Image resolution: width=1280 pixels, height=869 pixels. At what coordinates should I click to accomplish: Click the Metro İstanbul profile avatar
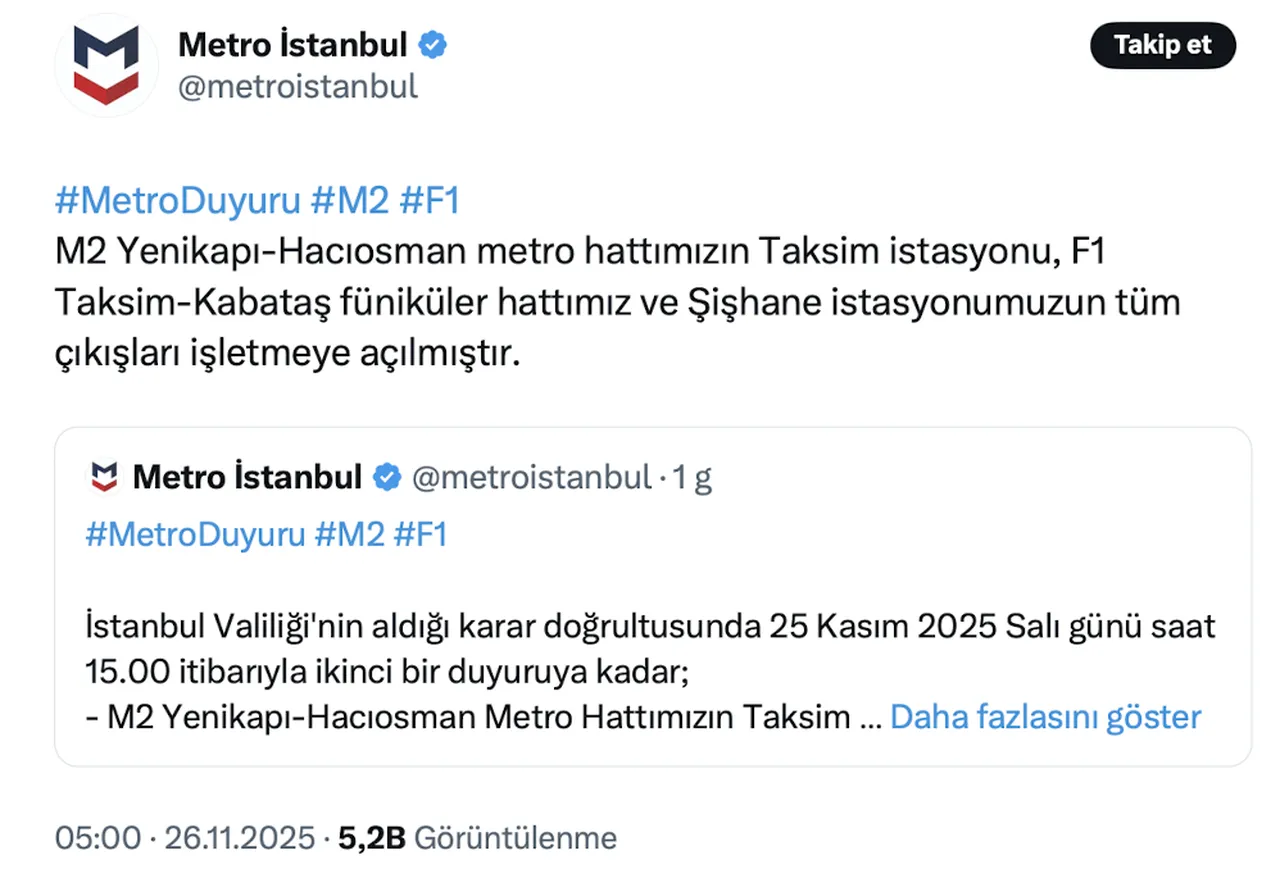tap(106, 64)
